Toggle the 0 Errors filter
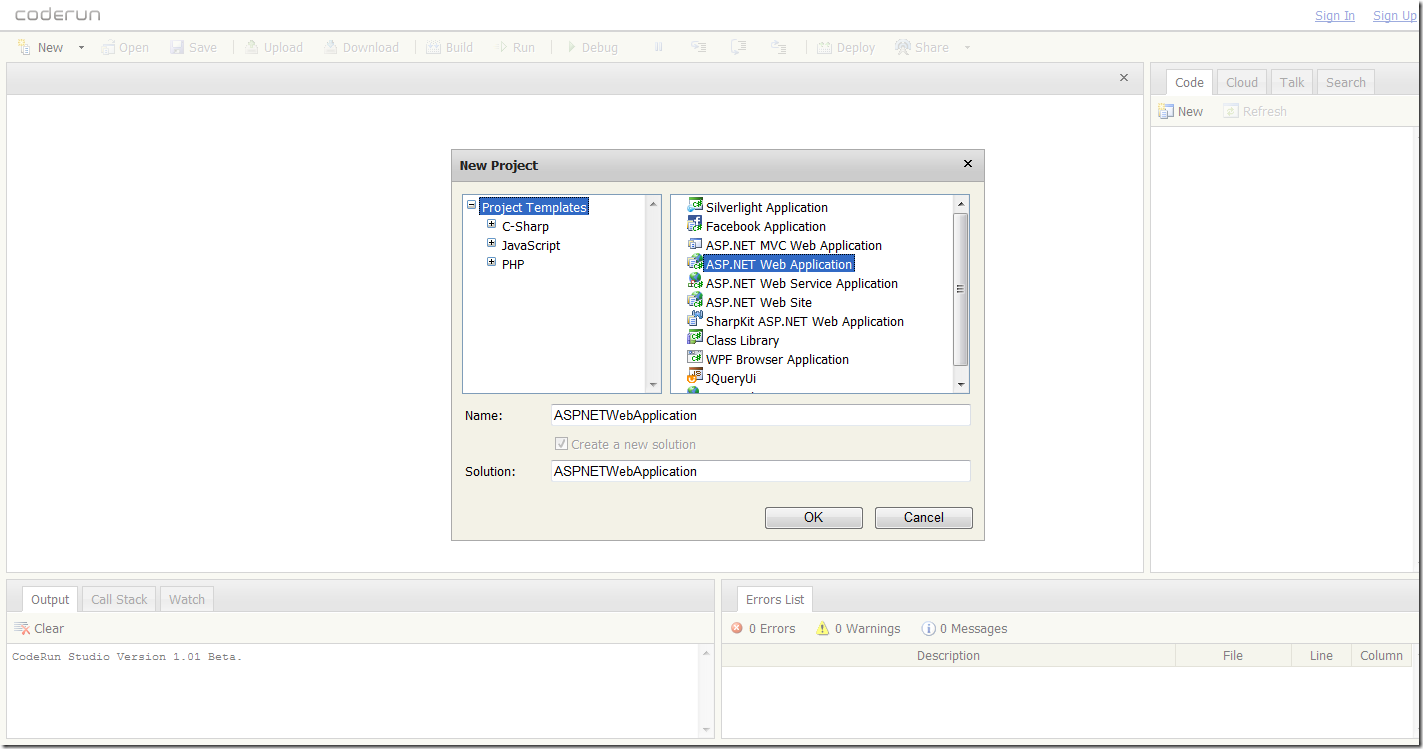The height and width of the screenshot is (749, 1423). point(763,628)
